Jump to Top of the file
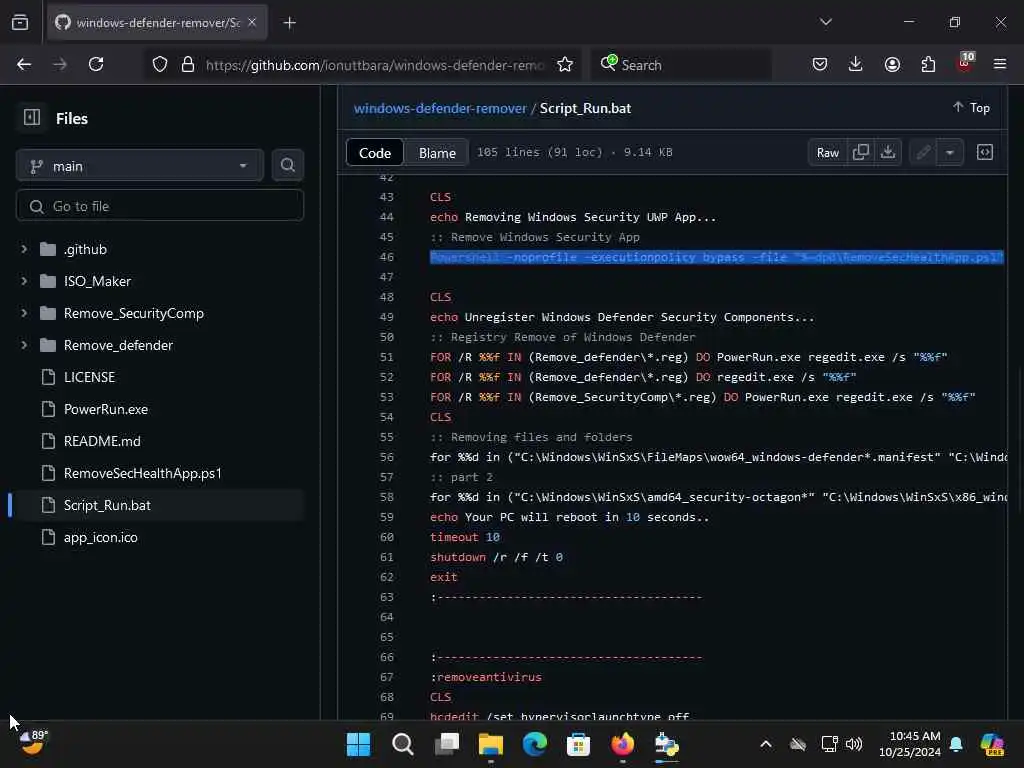This screenshot has width=1024, height=768. 971,108
